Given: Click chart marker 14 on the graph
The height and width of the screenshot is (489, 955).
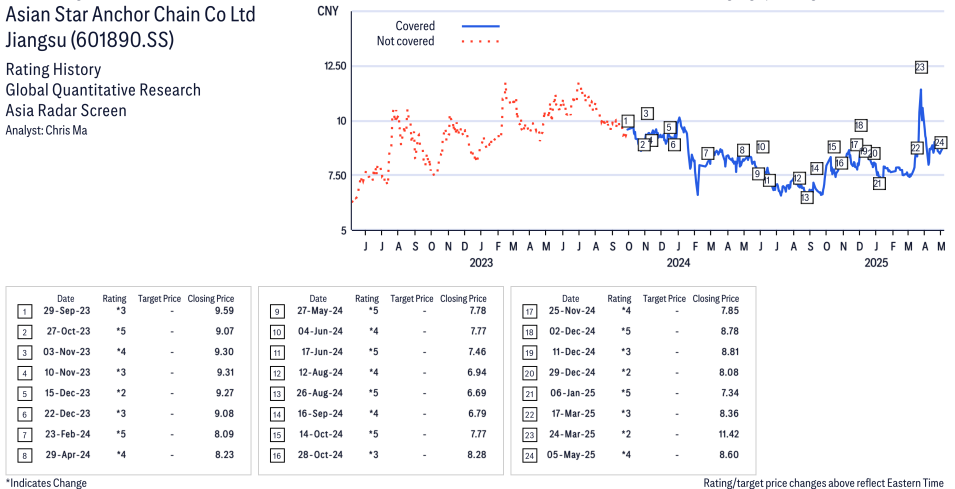Looking at the screenshot, I should [x=816, y=169].
